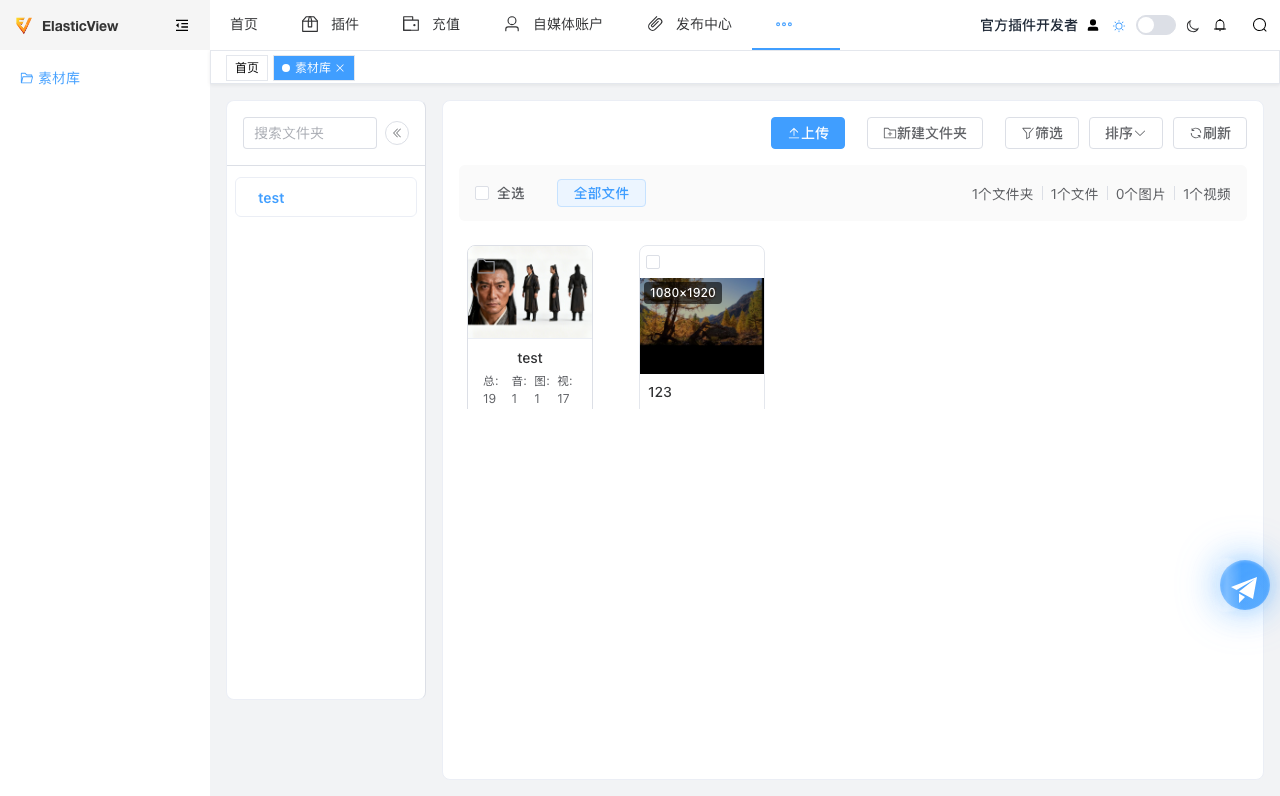Collapse the sidebar with the hamburger icon
The width and height of the screenshot is (1280, 796).
point(182,25)
